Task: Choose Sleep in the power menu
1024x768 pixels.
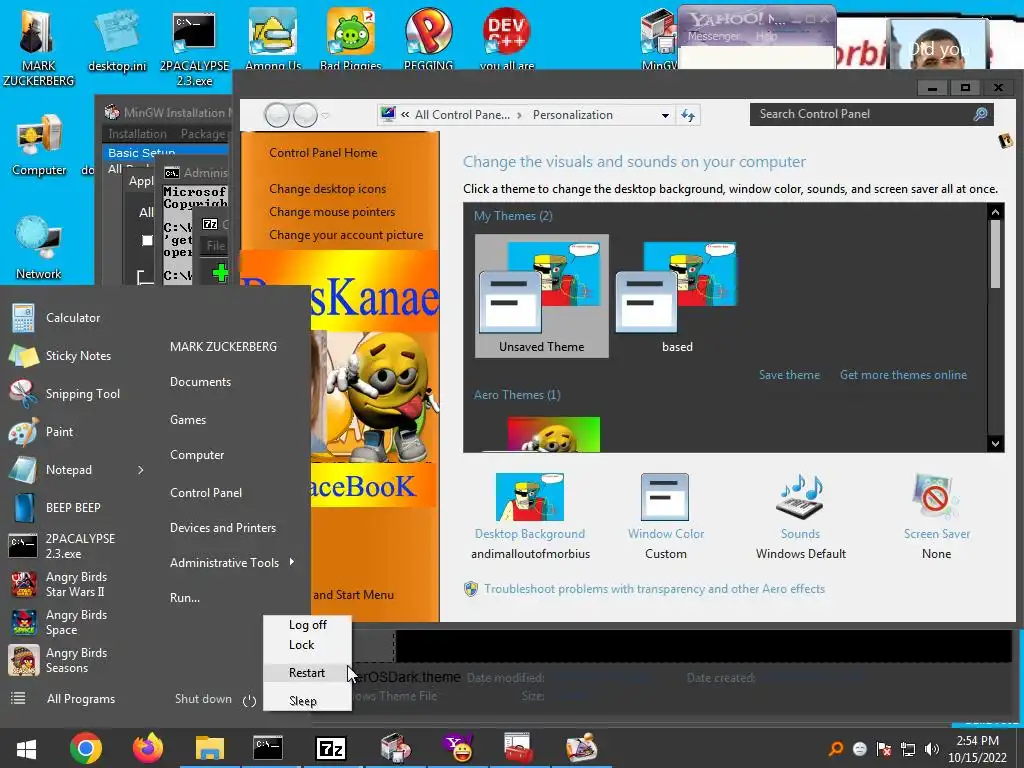Action: [303, 701]
